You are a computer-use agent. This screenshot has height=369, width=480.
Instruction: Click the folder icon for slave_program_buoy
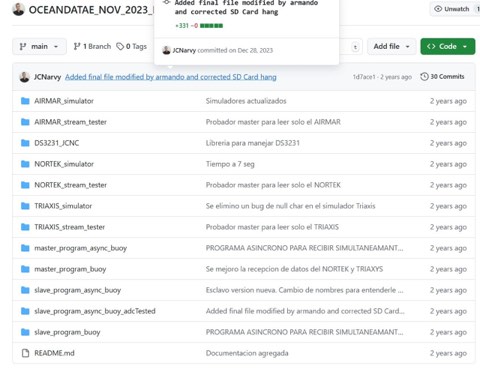[25, 332]
